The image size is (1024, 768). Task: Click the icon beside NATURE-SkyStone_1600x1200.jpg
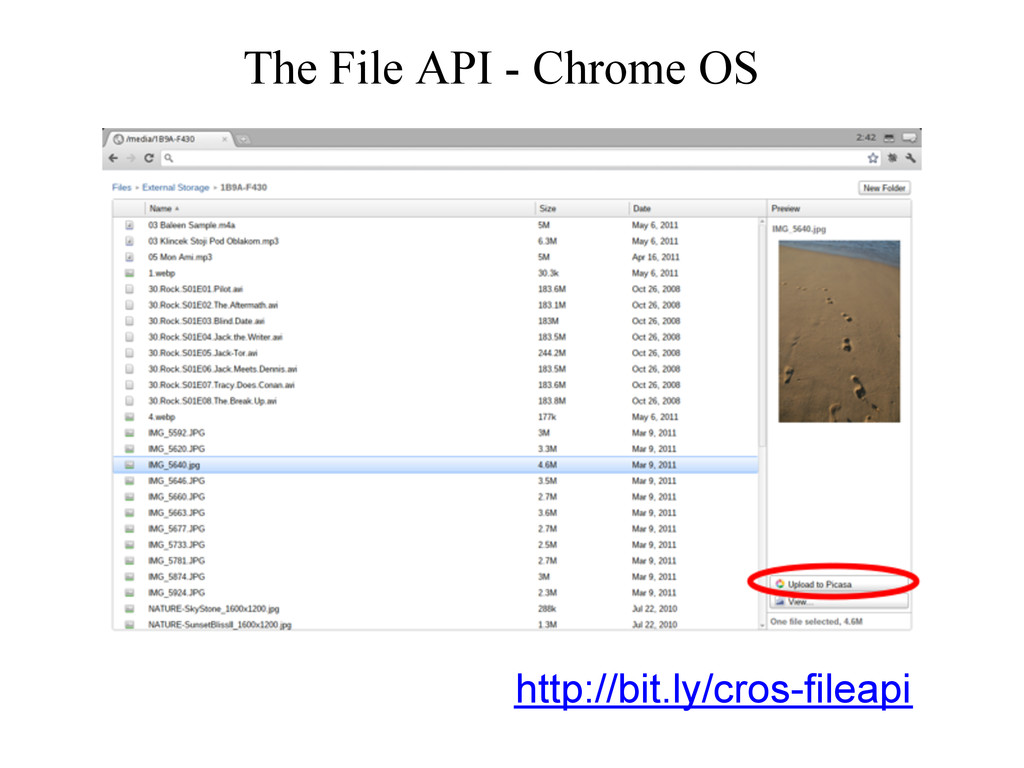(129, 609)
